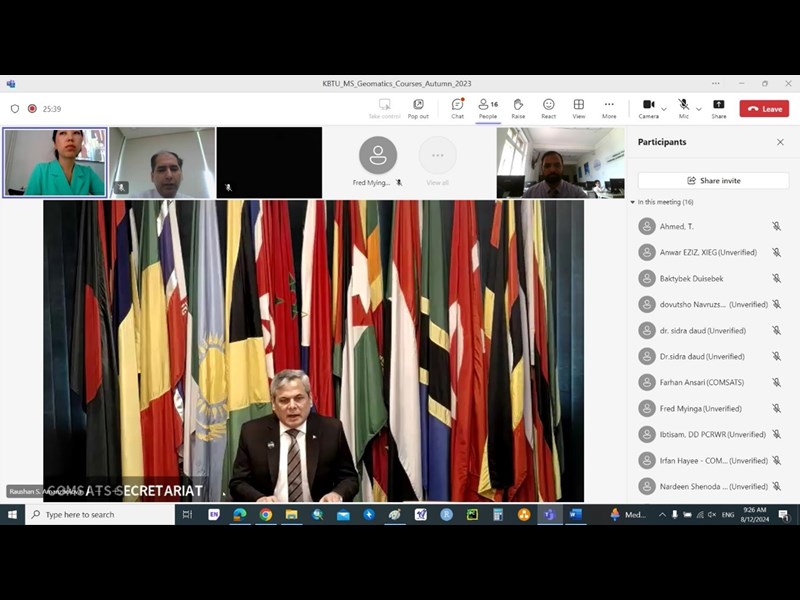This screenshot has height=600, width=800.
Task: Open the People participants button
Action: point(488,109)
